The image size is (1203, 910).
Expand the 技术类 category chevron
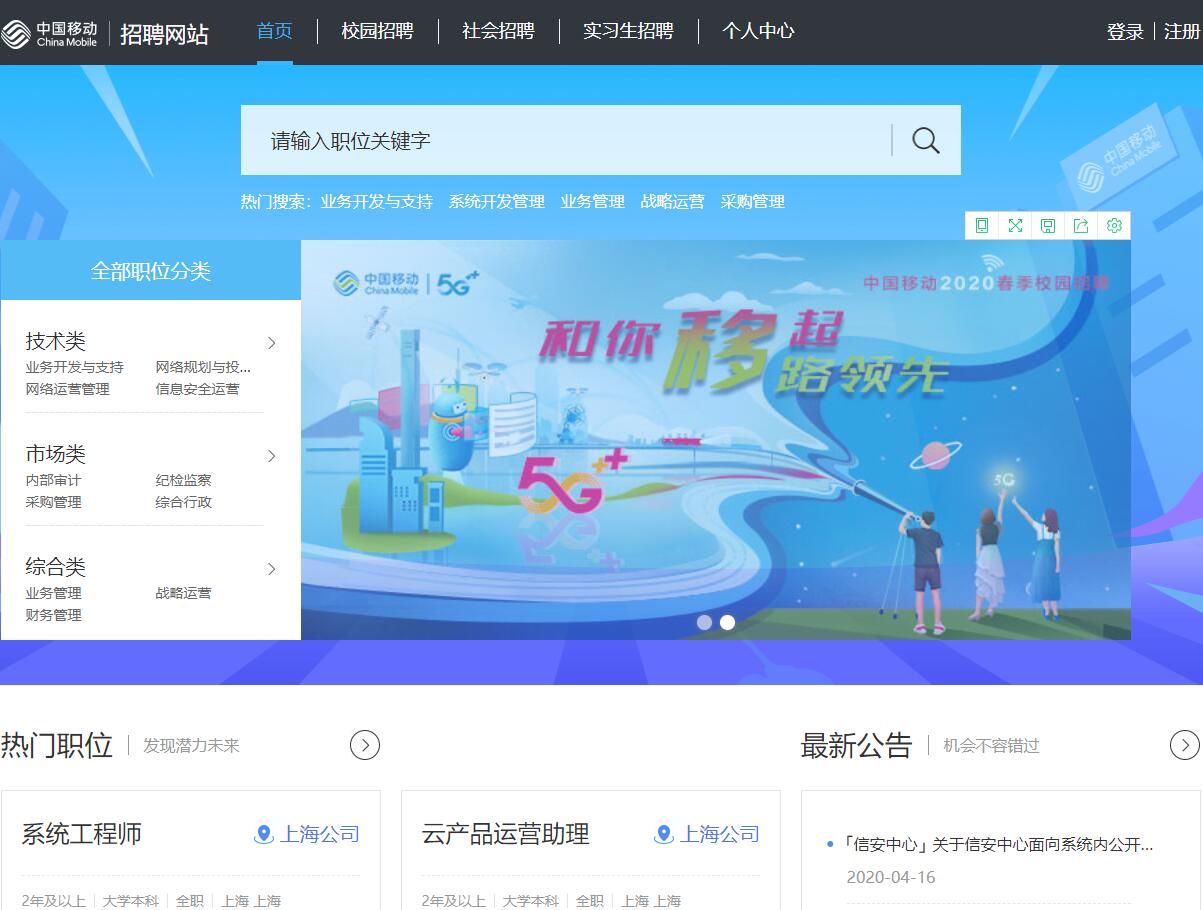(271, 343)
